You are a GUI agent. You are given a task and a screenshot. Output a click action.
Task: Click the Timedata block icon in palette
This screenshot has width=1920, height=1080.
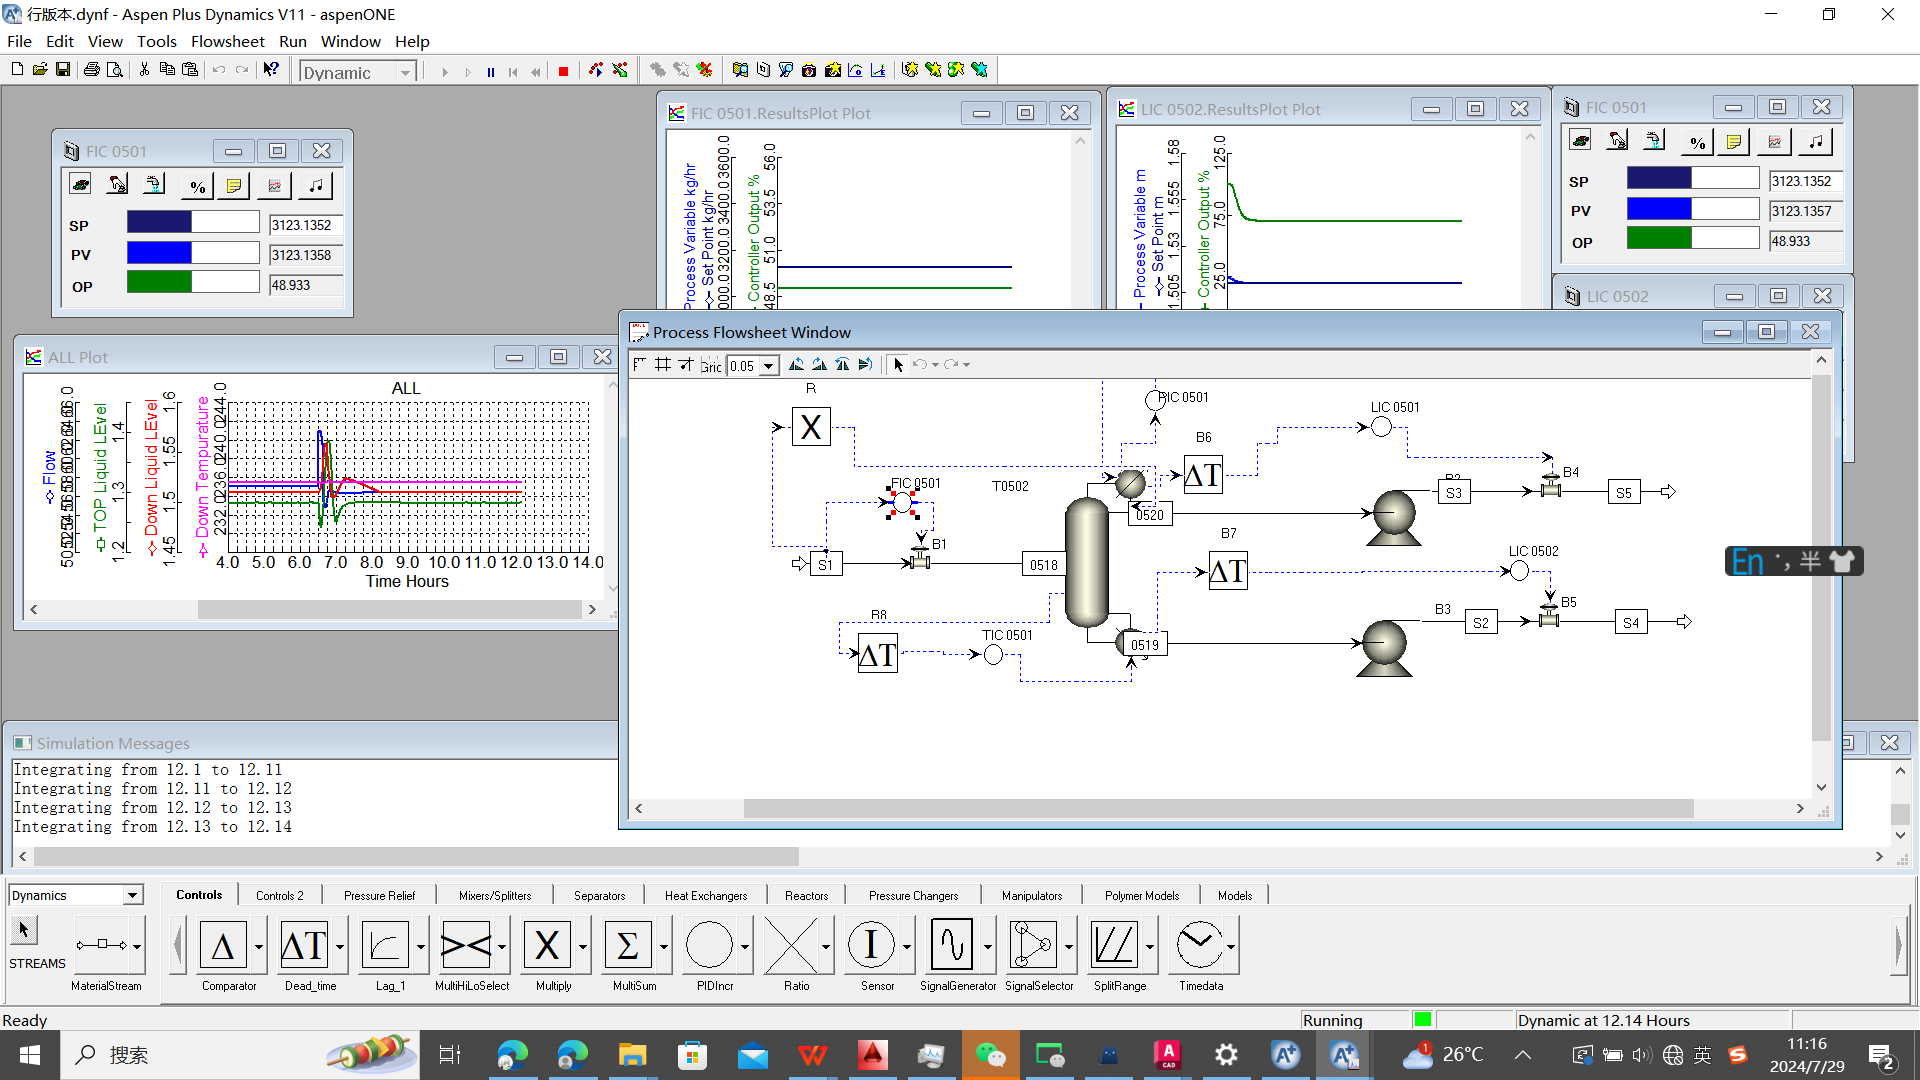(1198, 945)
